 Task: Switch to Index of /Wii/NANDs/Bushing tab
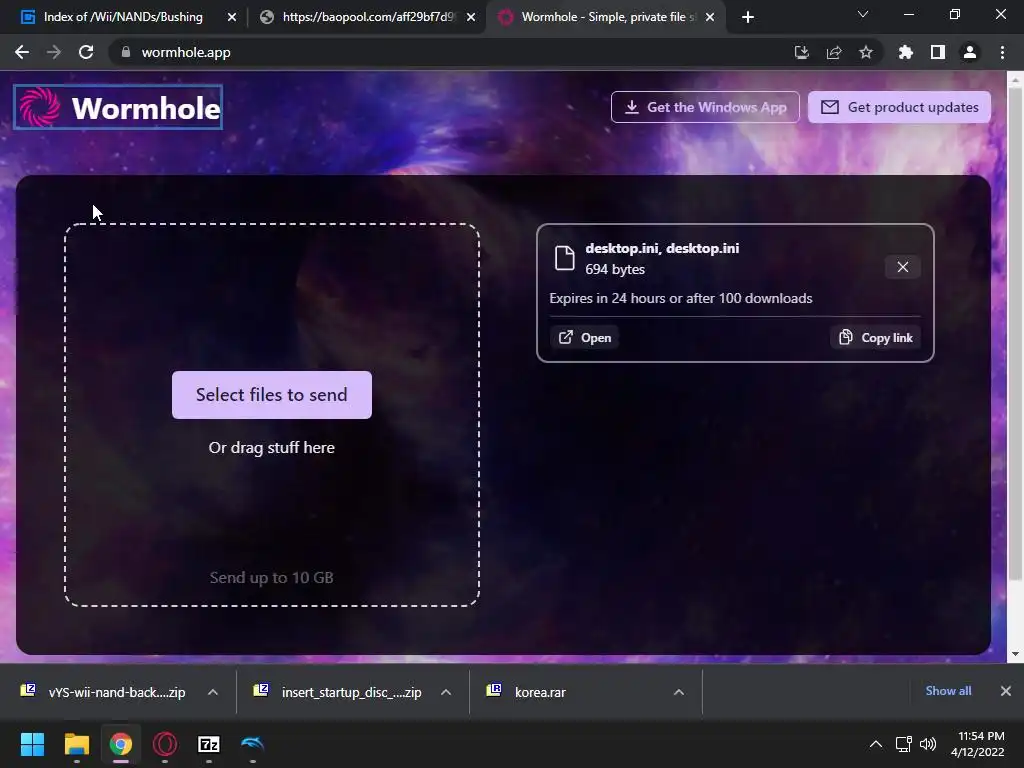click(x=121, y=17)
